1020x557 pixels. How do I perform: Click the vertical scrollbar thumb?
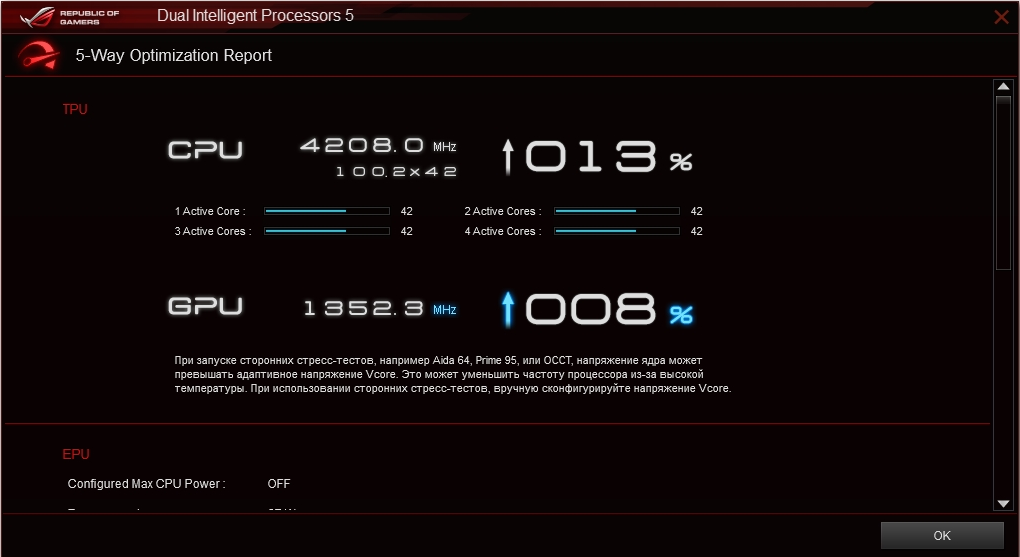[1003, 182]
